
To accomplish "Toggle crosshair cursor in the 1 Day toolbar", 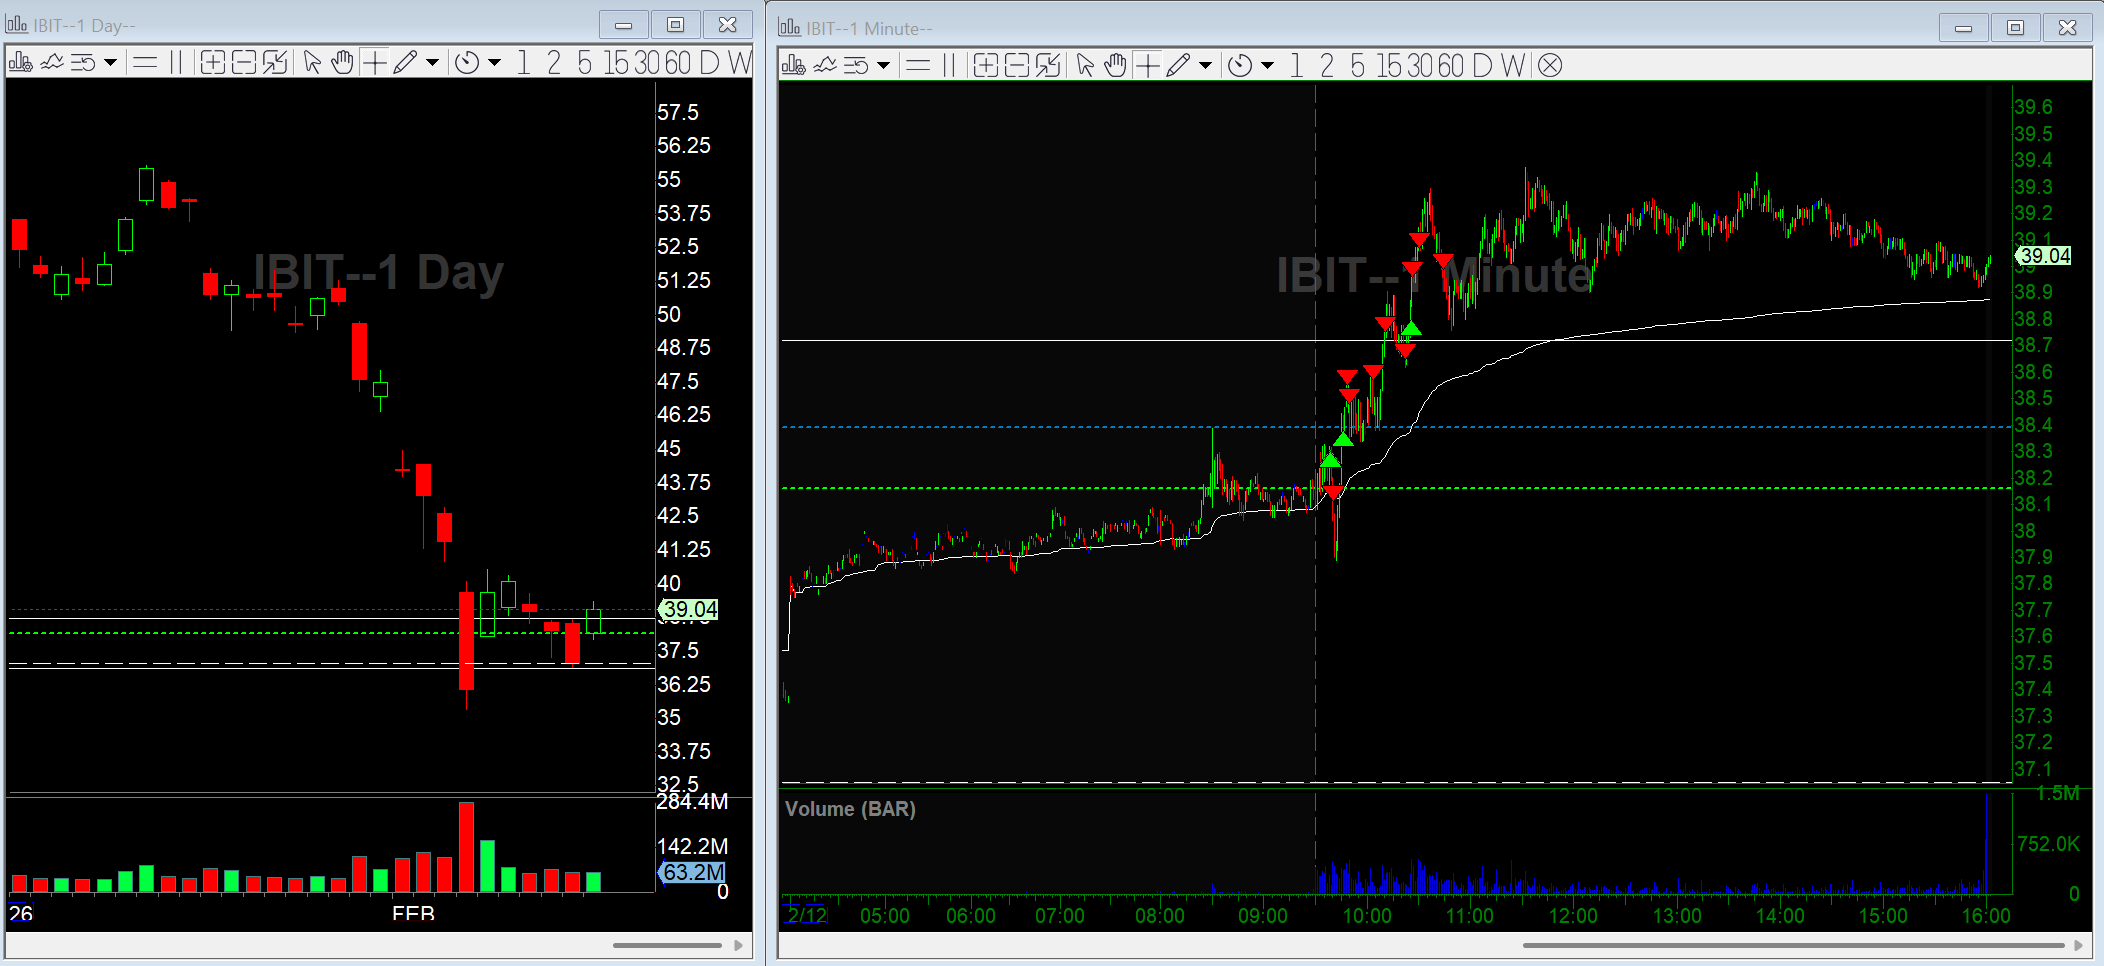I will pos(374,63).
